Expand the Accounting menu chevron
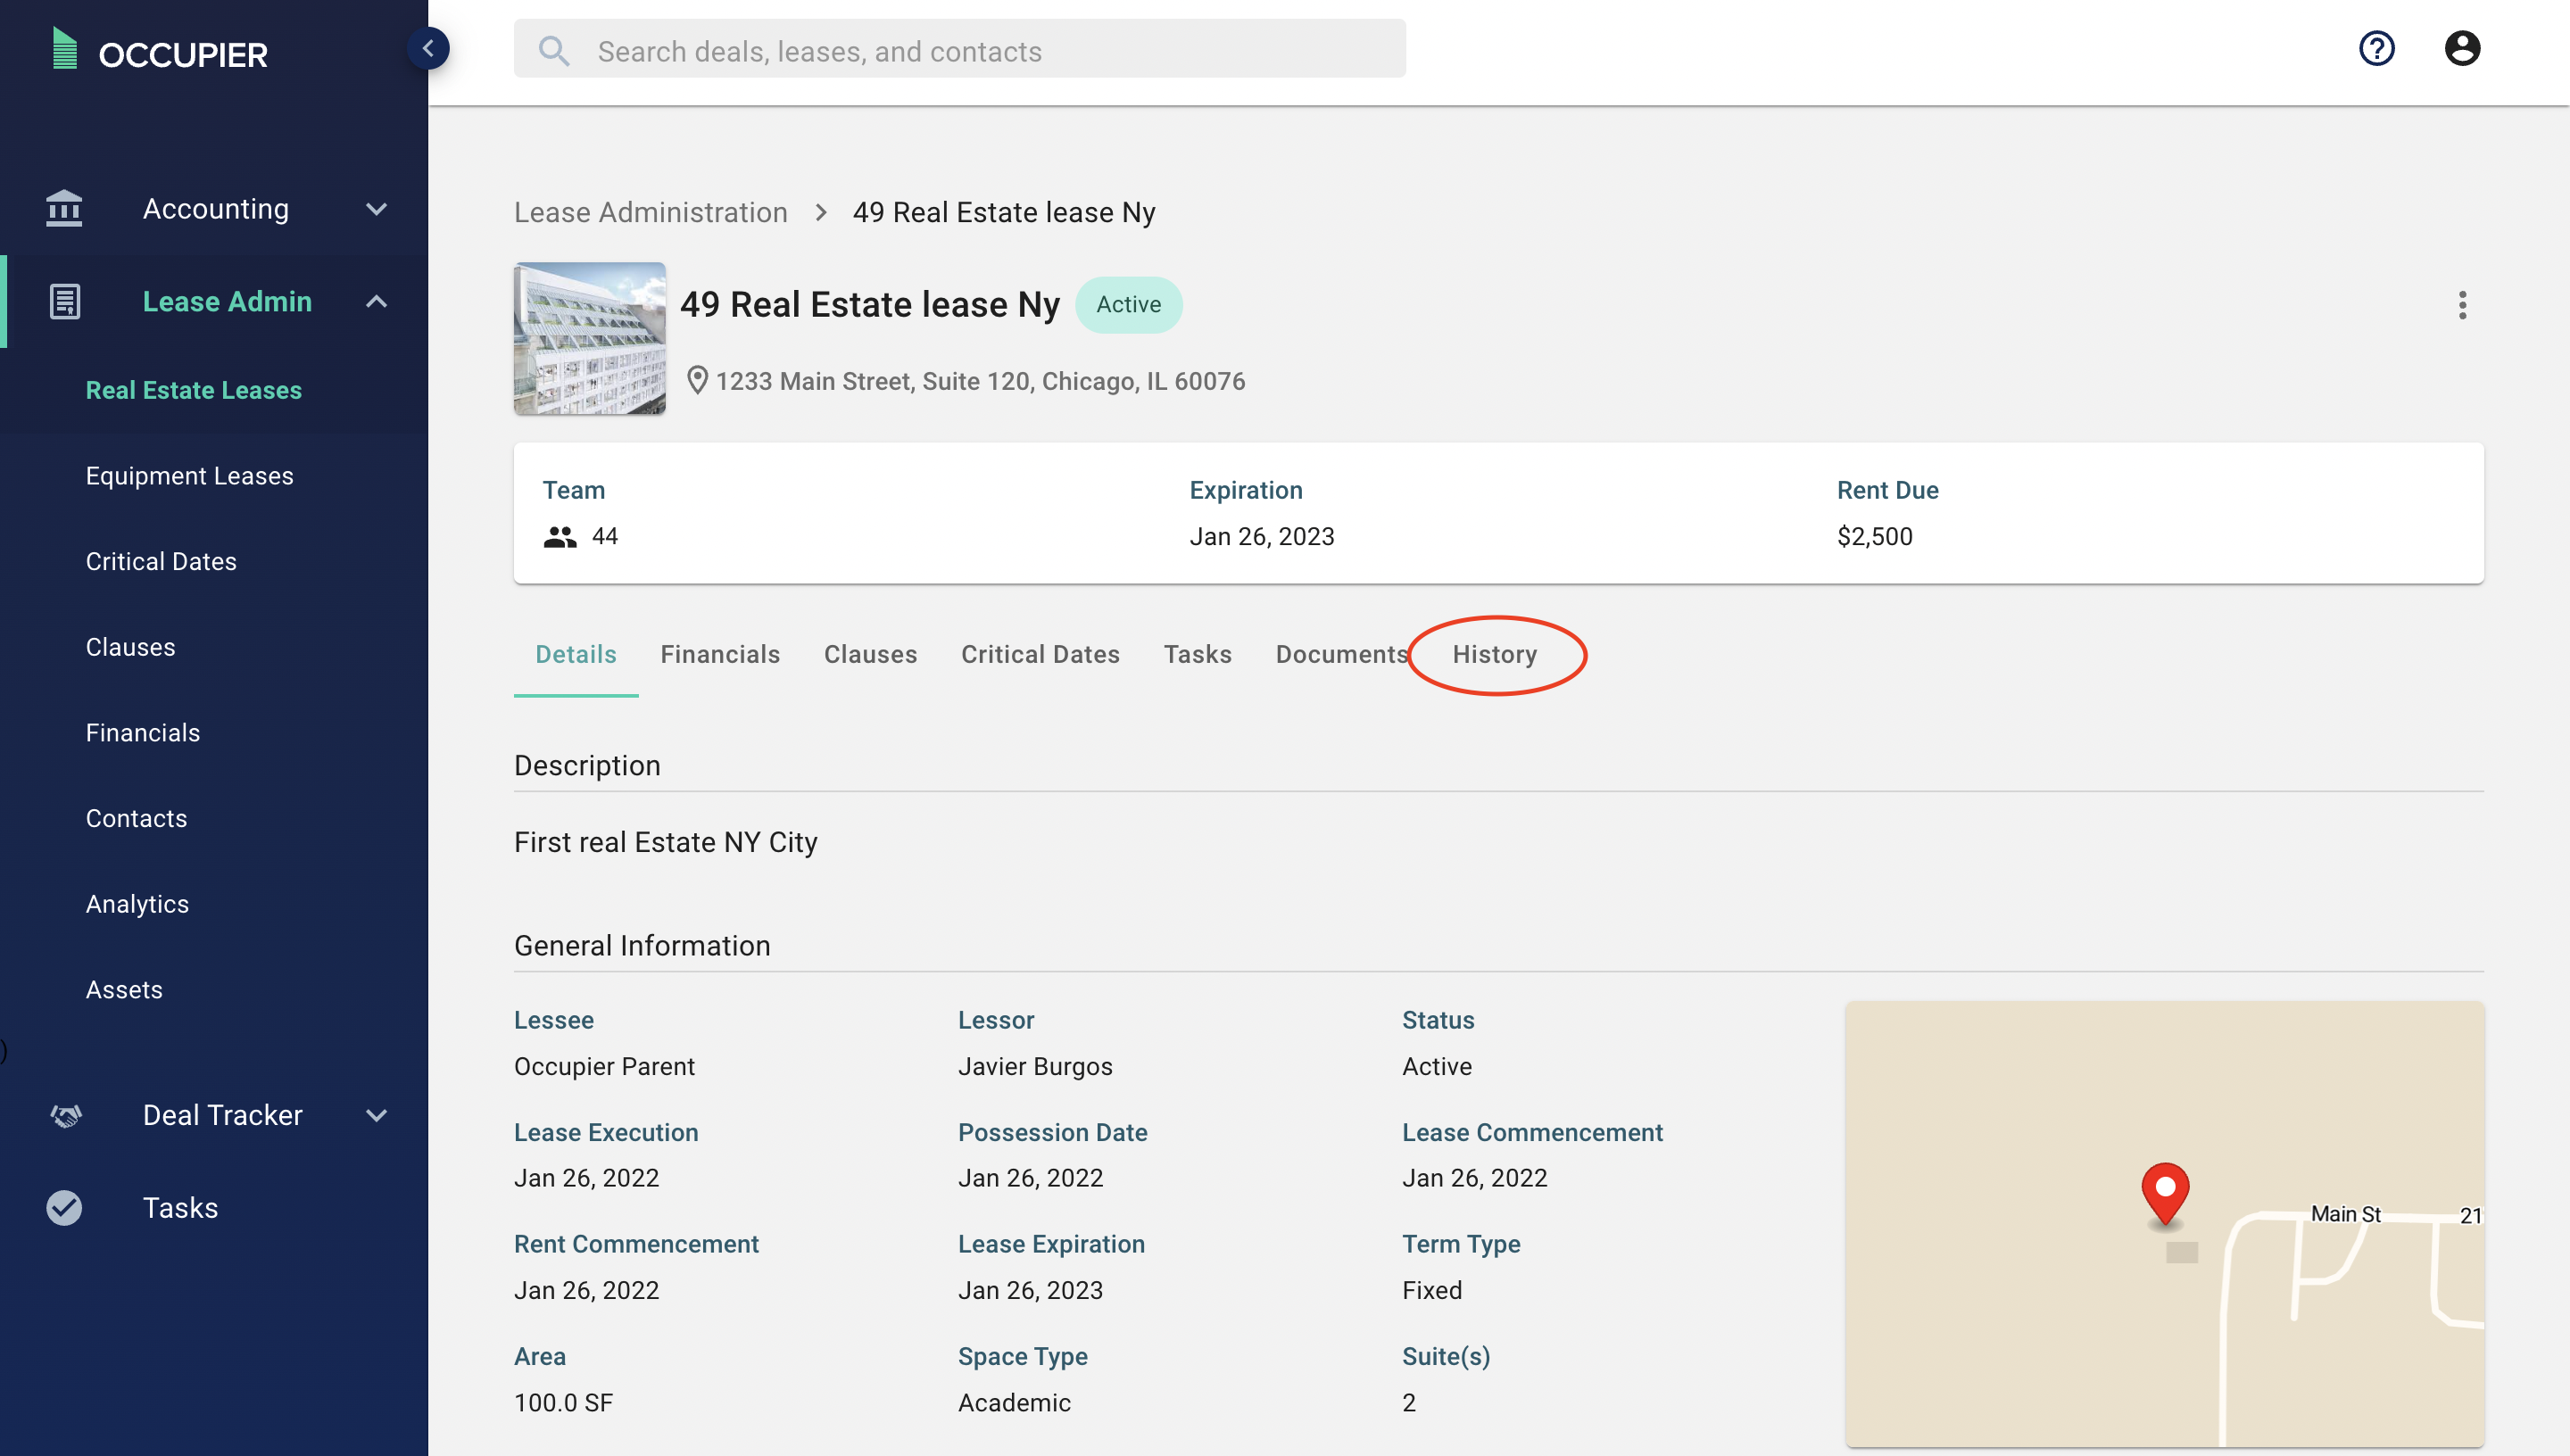The height and width of the screenshot is (1456, 2570). pyautogui.click(x=376, y=209)
